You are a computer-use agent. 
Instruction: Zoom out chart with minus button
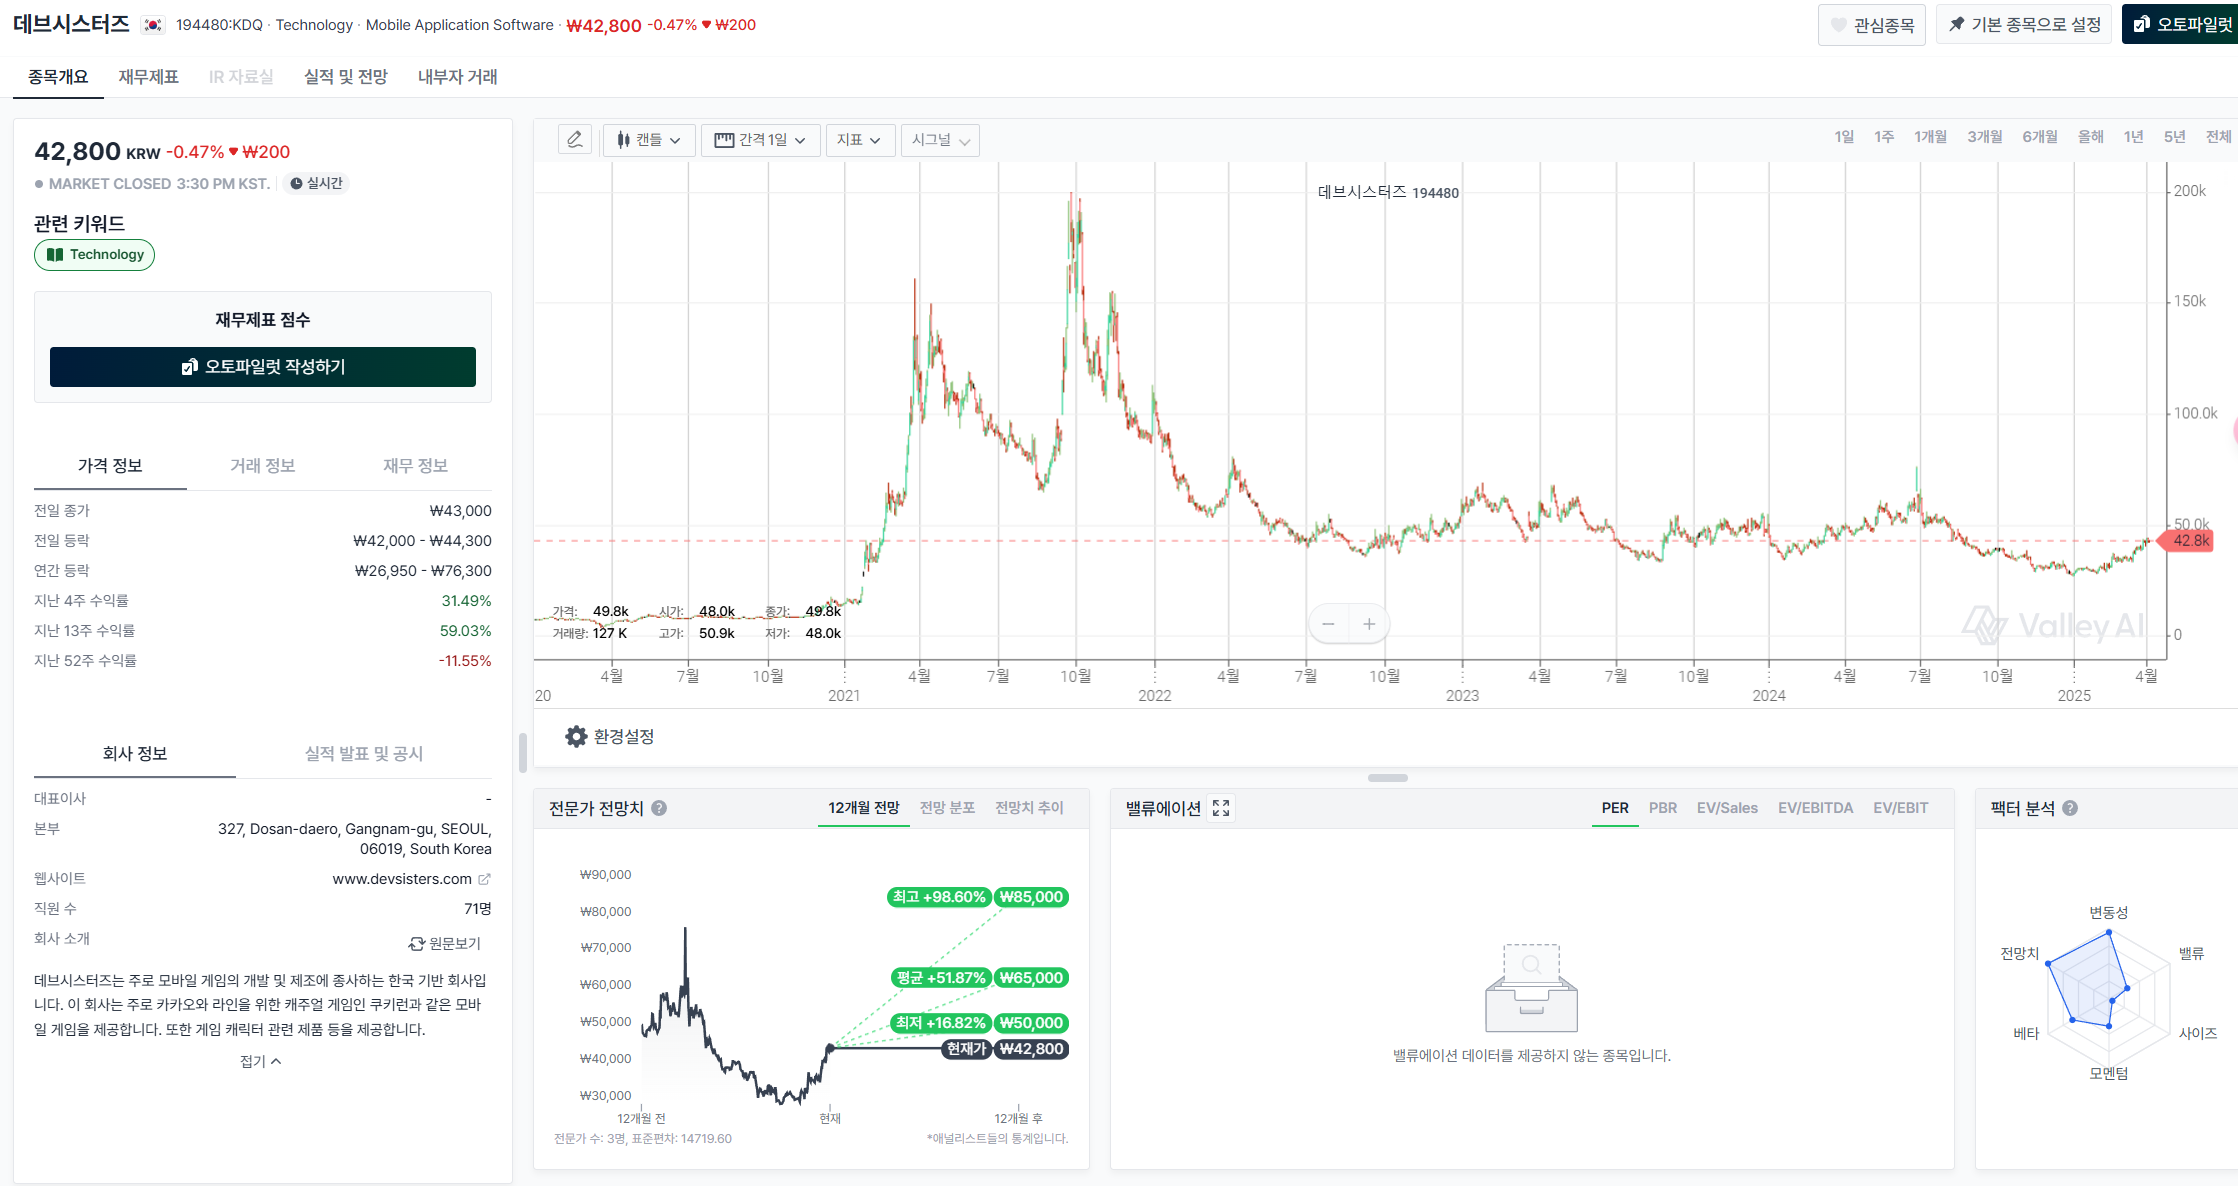(1328, 624)
